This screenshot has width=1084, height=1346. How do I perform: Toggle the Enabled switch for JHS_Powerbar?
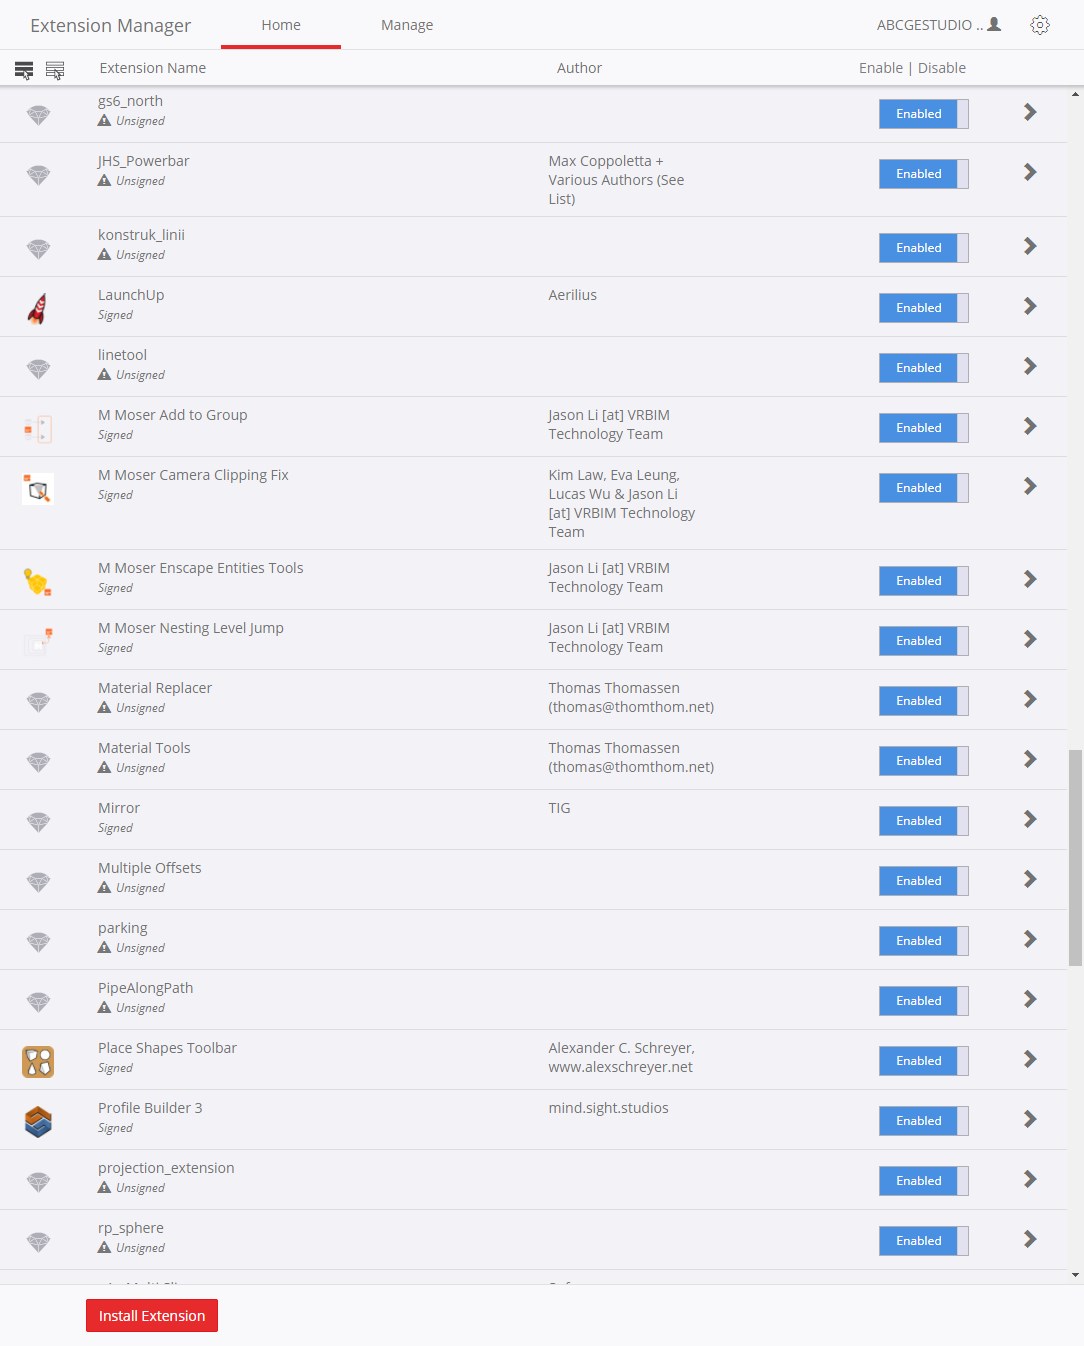pos(924,174)
